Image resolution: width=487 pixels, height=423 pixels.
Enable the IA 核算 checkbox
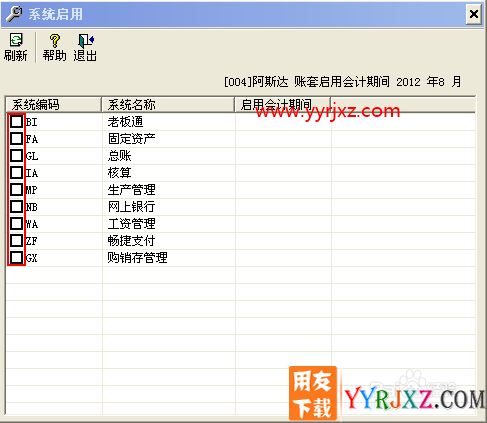(x=16, y=172)
